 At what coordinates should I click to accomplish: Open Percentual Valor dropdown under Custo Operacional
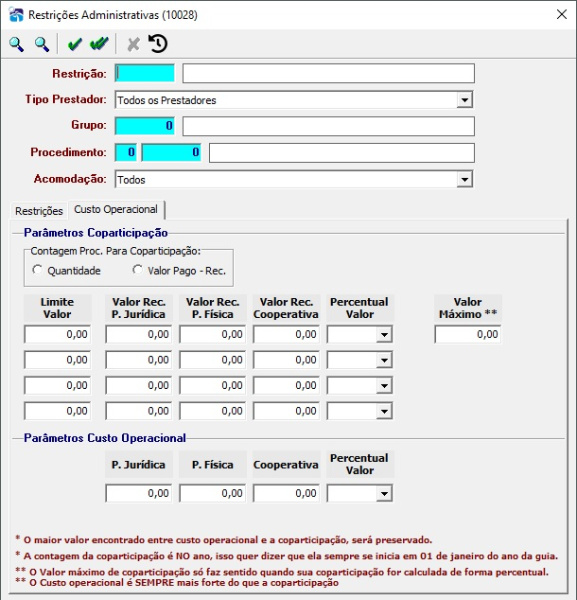[x=384, y=494]
